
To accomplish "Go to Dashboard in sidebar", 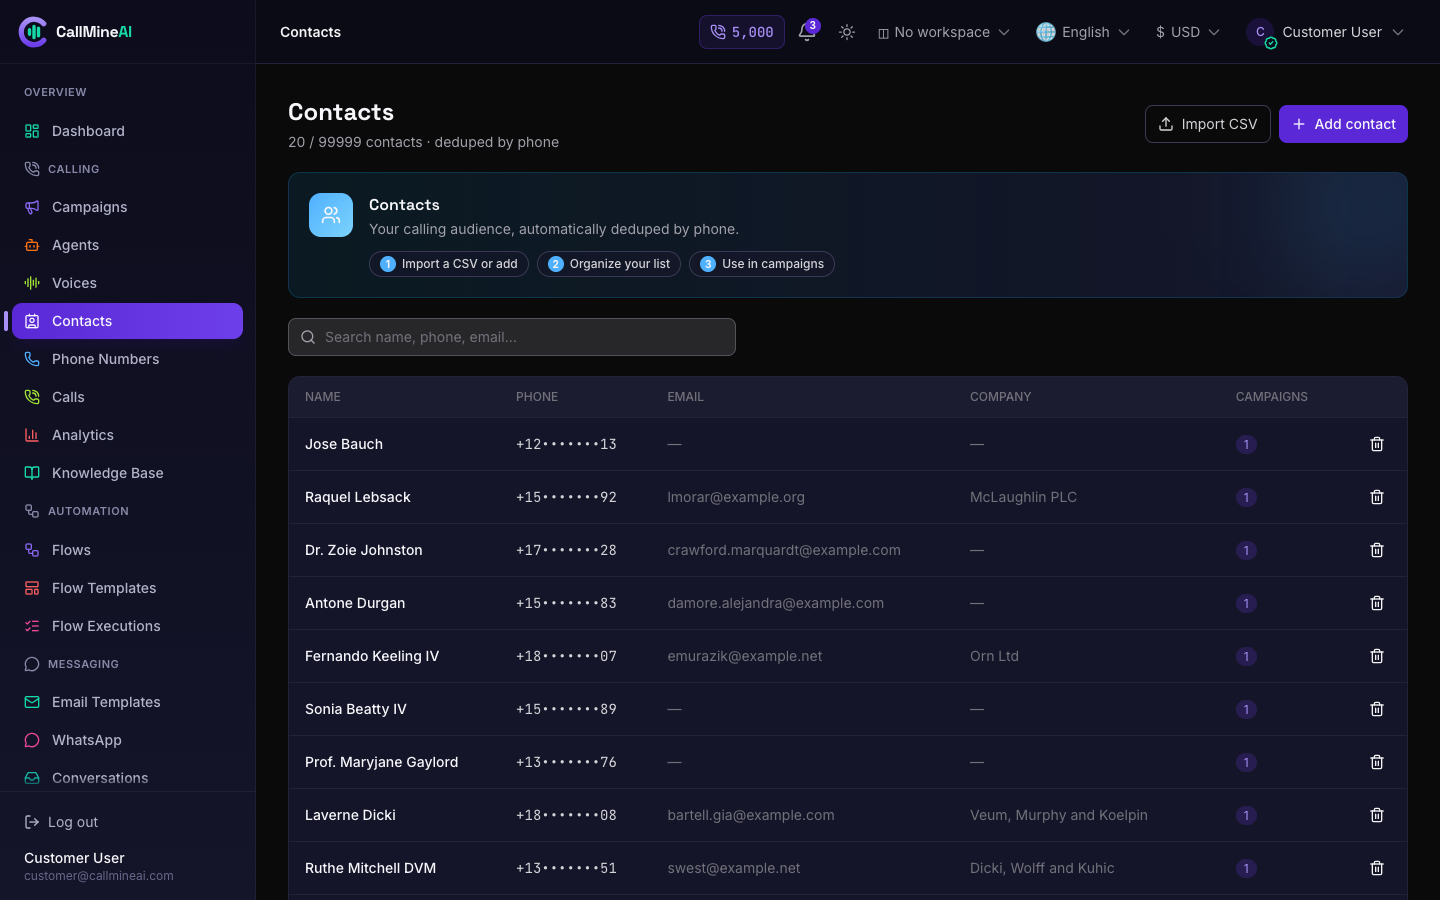I will (127, 131).
